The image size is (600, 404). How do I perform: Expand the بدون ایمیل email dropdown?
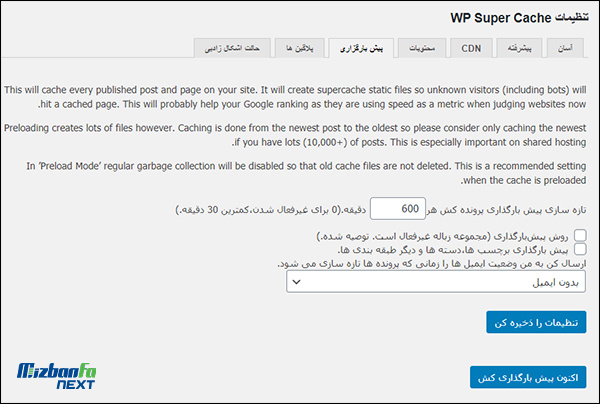pos(436,284)
